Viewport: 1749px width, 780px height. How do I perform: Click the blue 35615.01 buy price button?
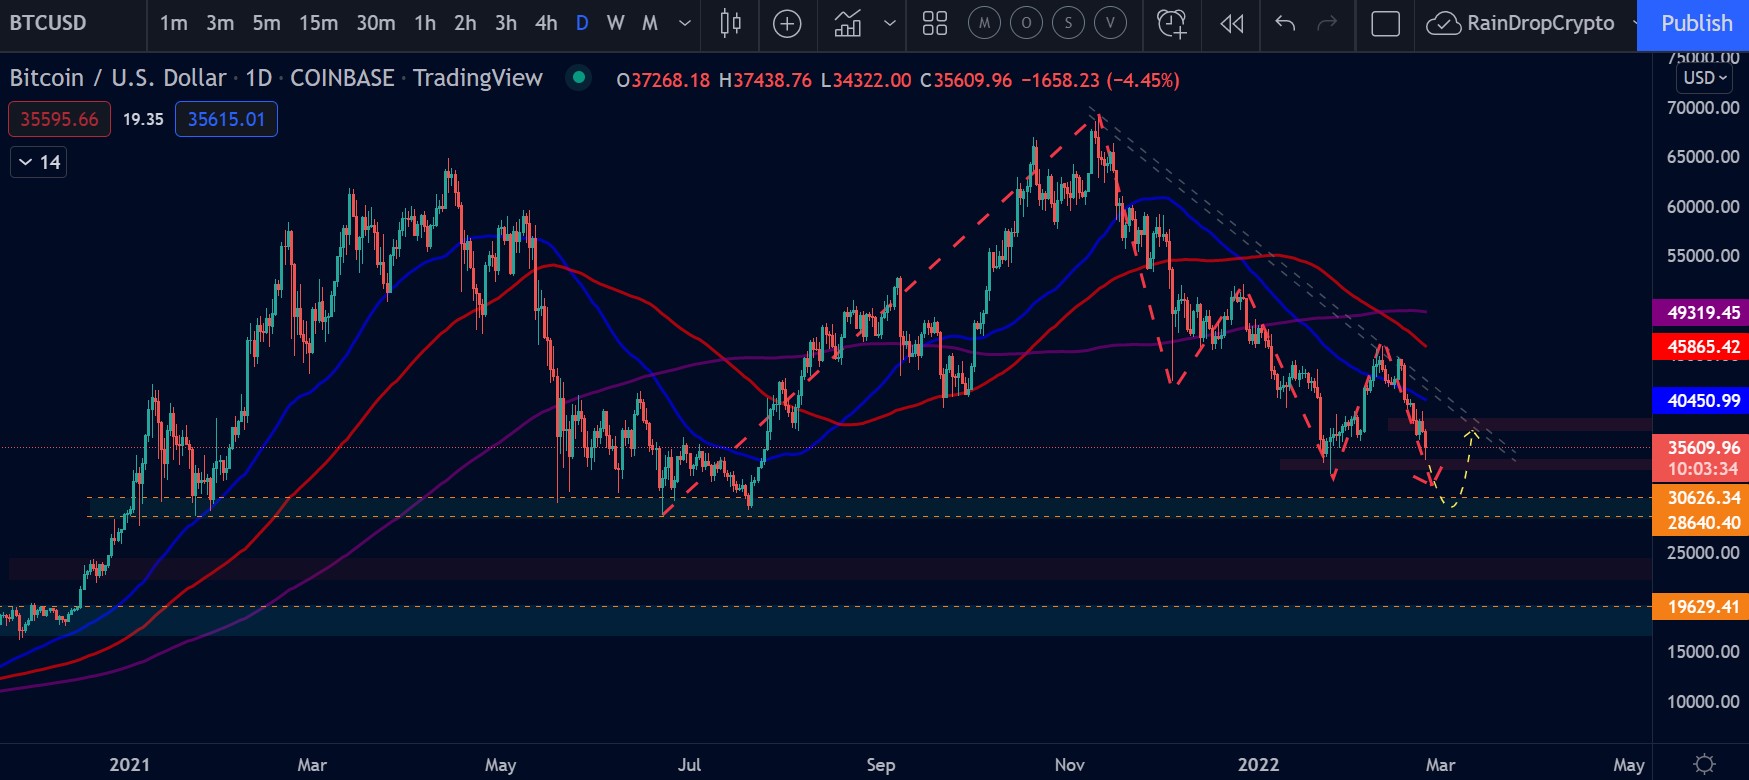click(x=226, y=119)
